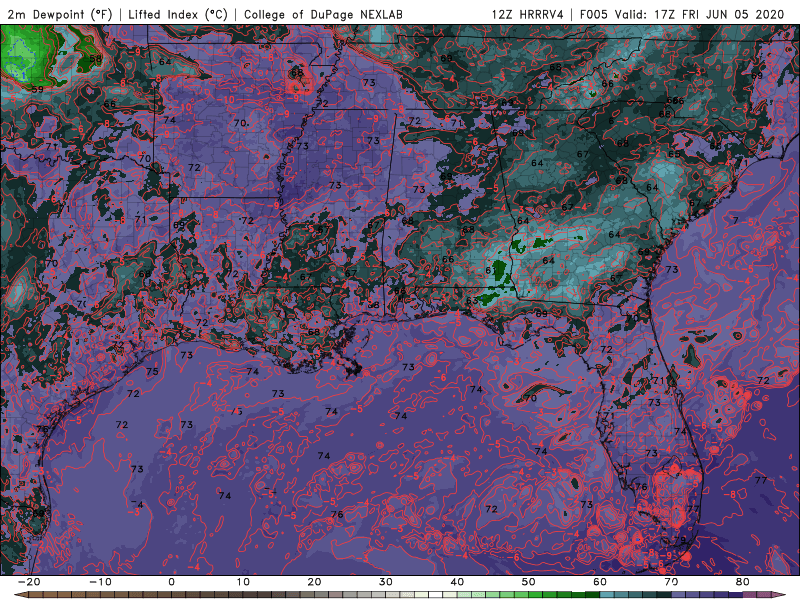This screenshot has height=600, width=800.
Task: Click the "0" color scale label
Action: [171, 582]
